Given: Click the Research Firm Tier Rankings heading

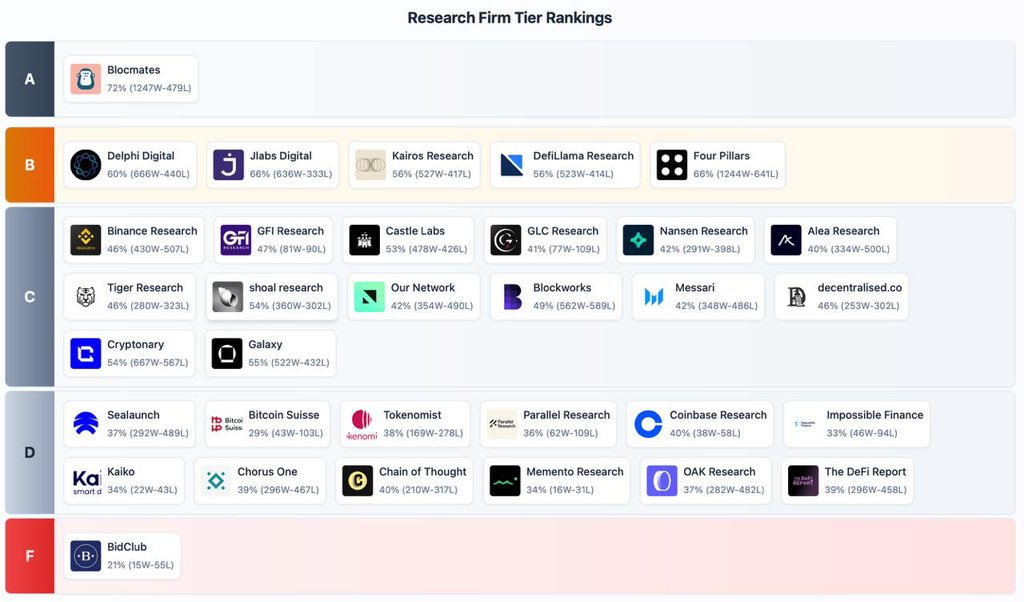Looking at the screenshot, I should (x=509, y=18).
